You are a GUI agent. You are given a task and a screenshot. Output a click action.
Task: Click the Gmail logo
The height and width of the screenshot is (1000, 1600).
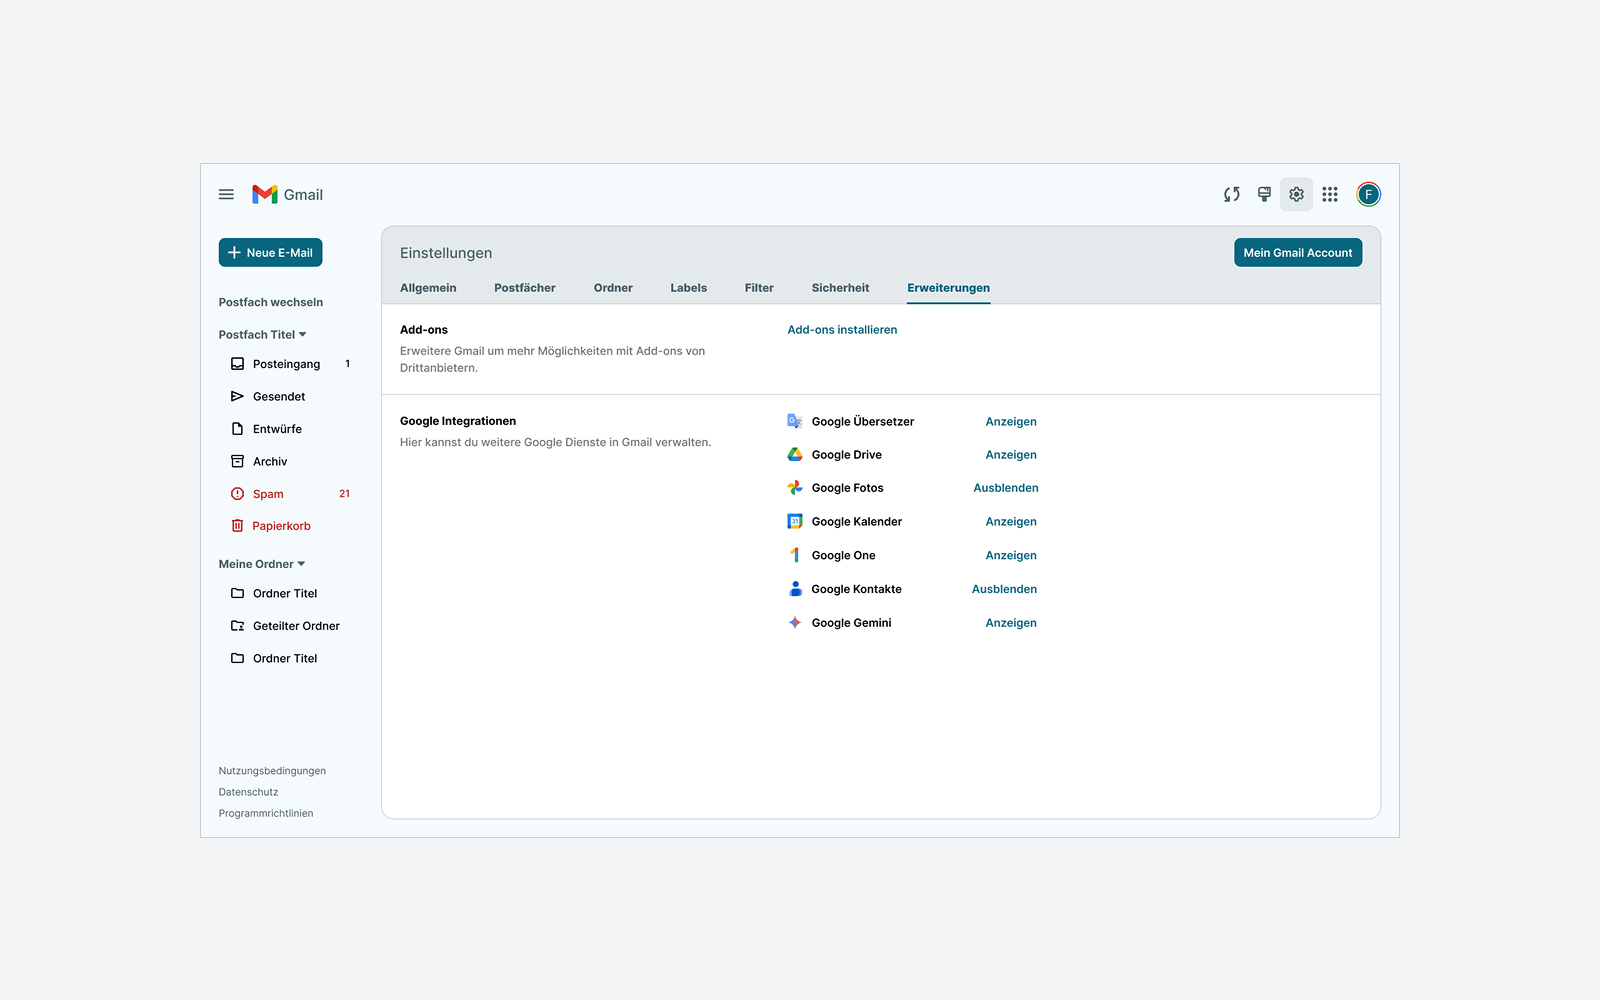287,194
